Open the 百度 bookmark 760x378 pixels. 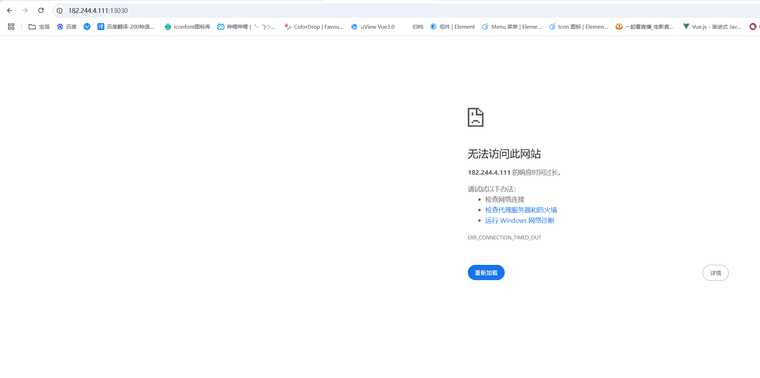pyautogui.click(x=67, y=27)
